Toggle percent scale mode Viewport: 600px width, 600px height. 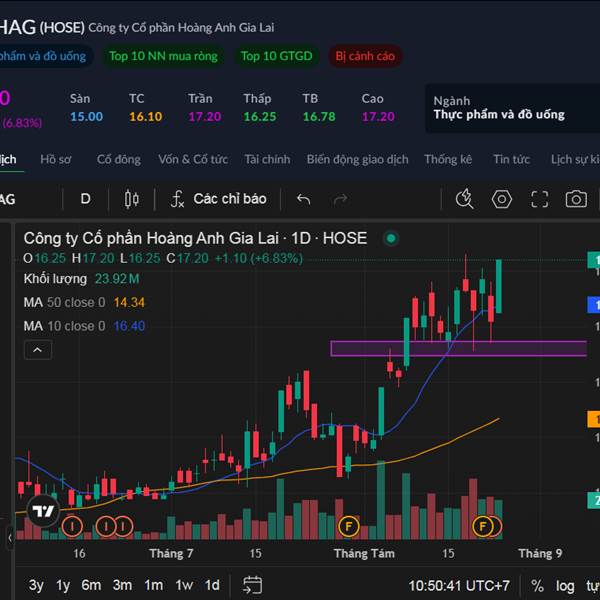538,586
